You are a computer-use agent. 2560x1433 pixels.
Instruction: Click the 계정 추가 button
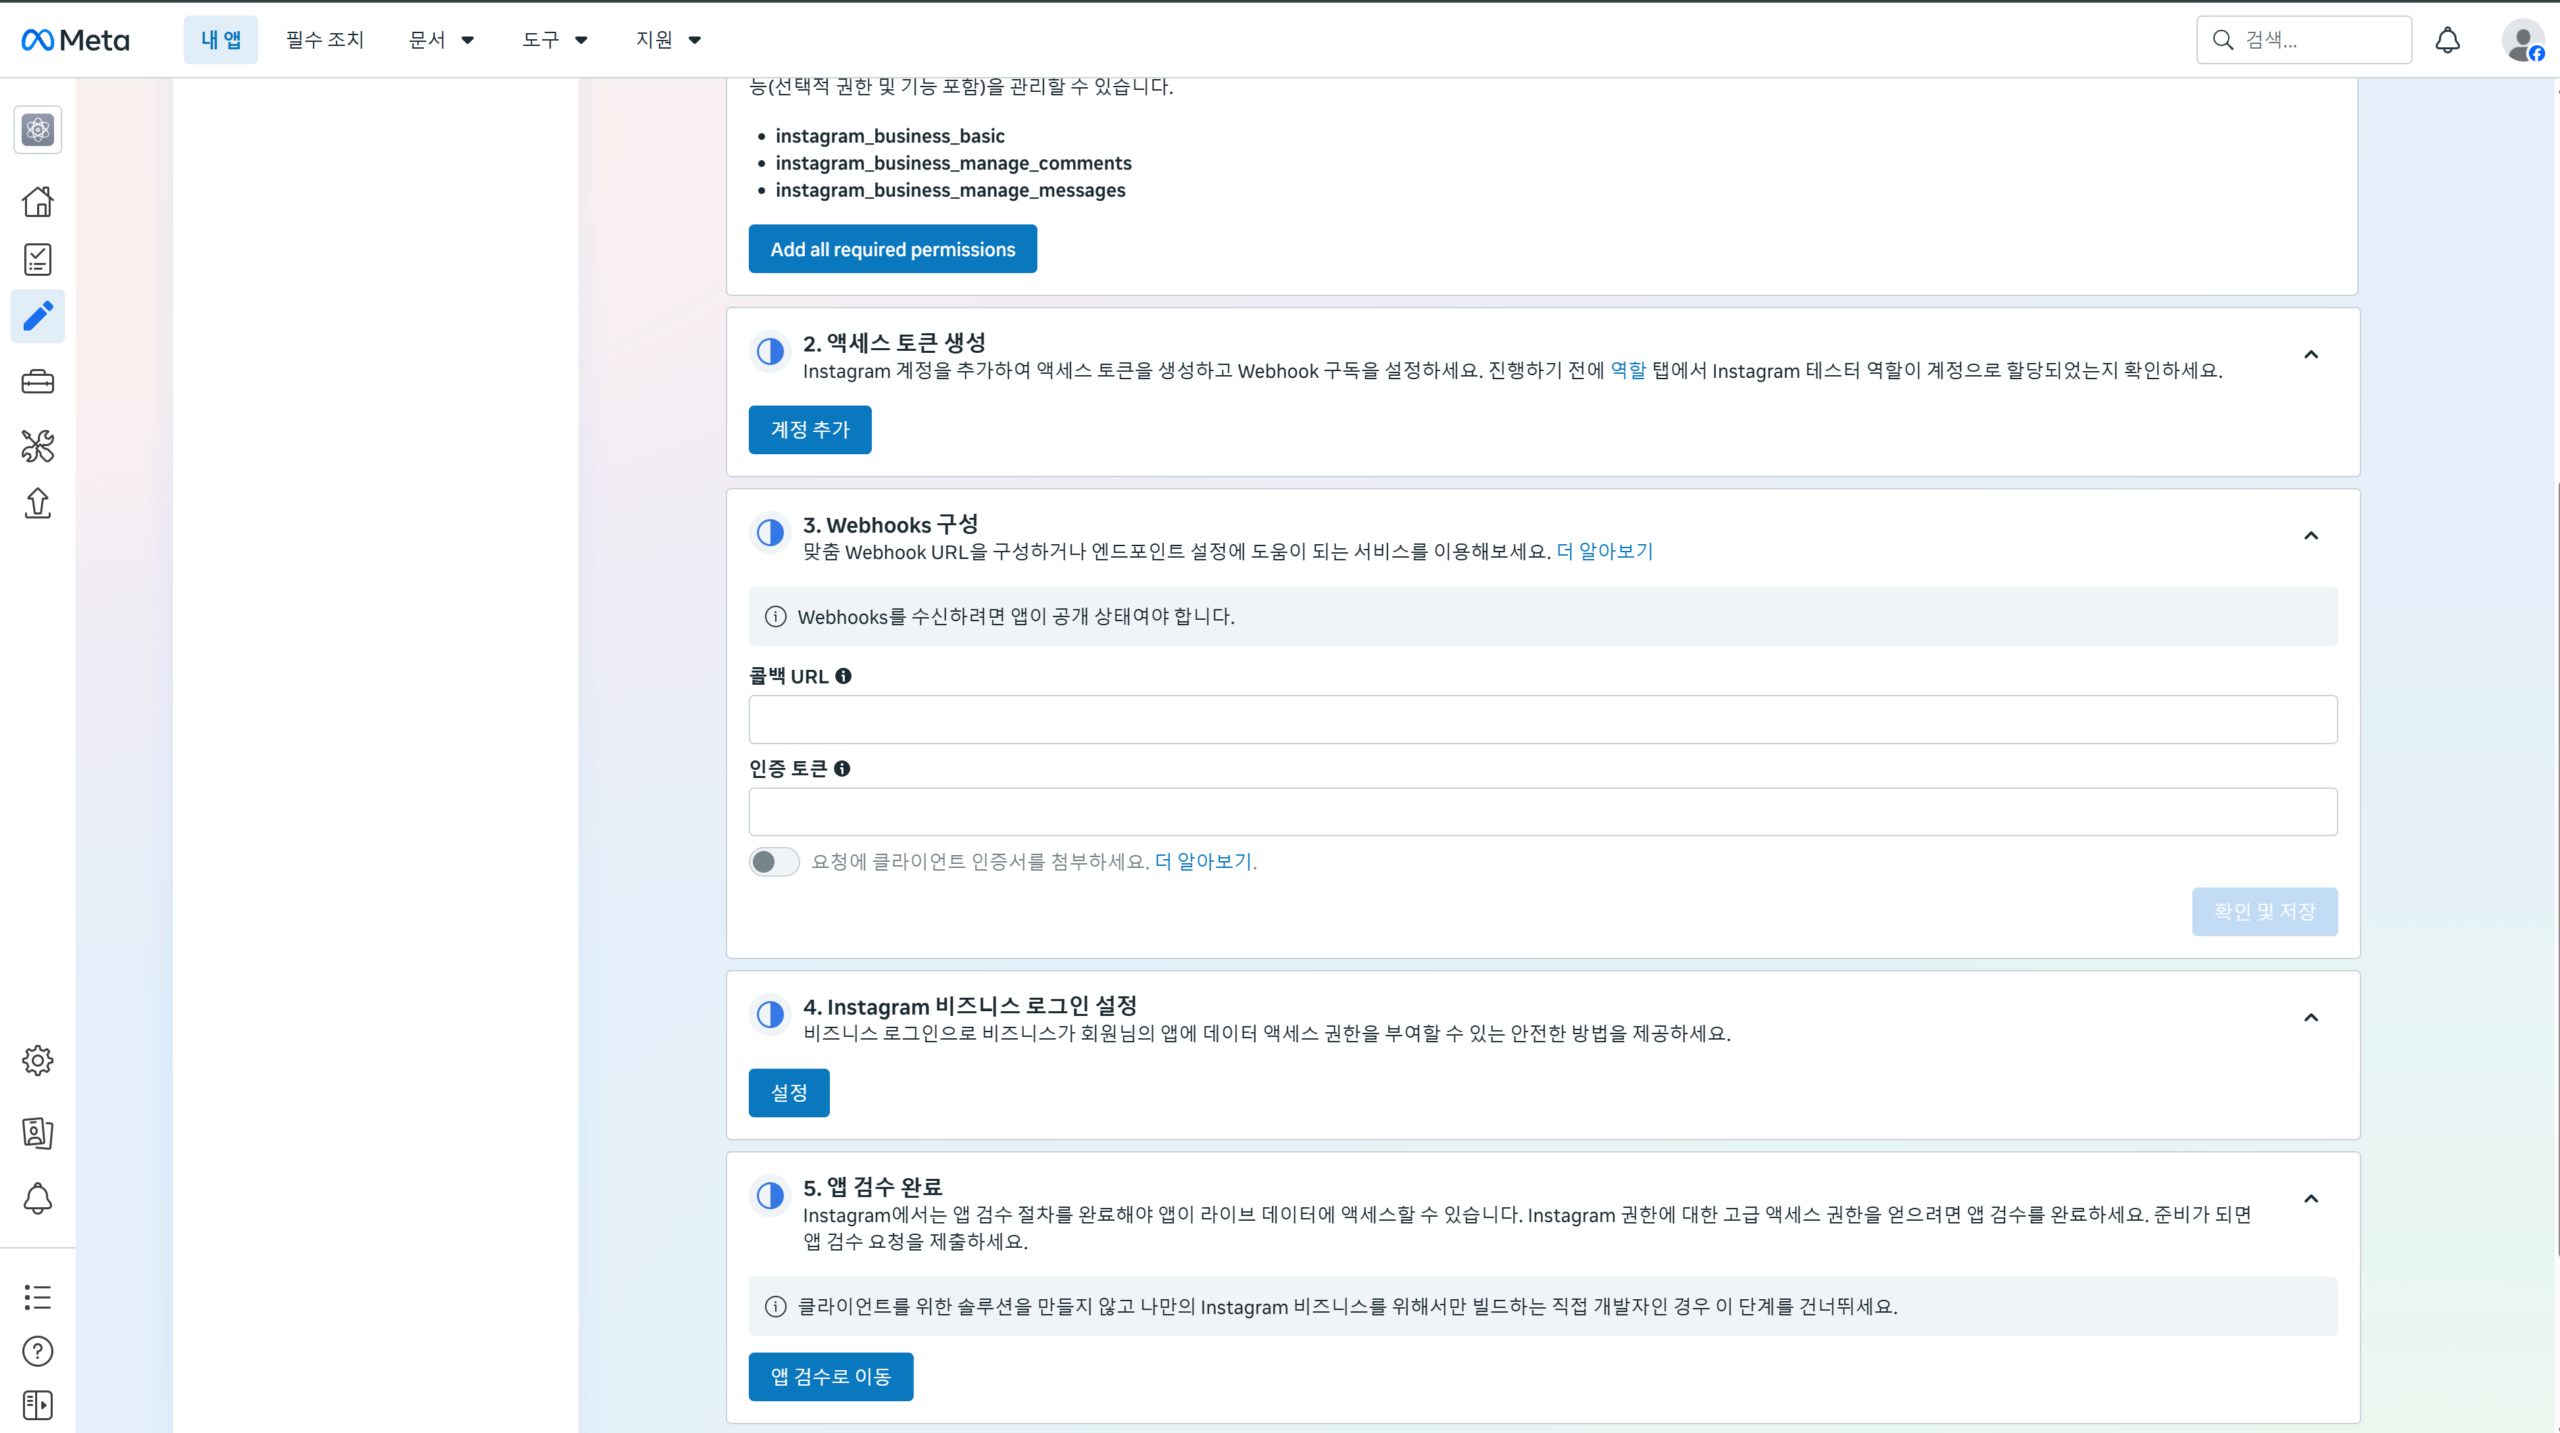click(x=810, y=430)
